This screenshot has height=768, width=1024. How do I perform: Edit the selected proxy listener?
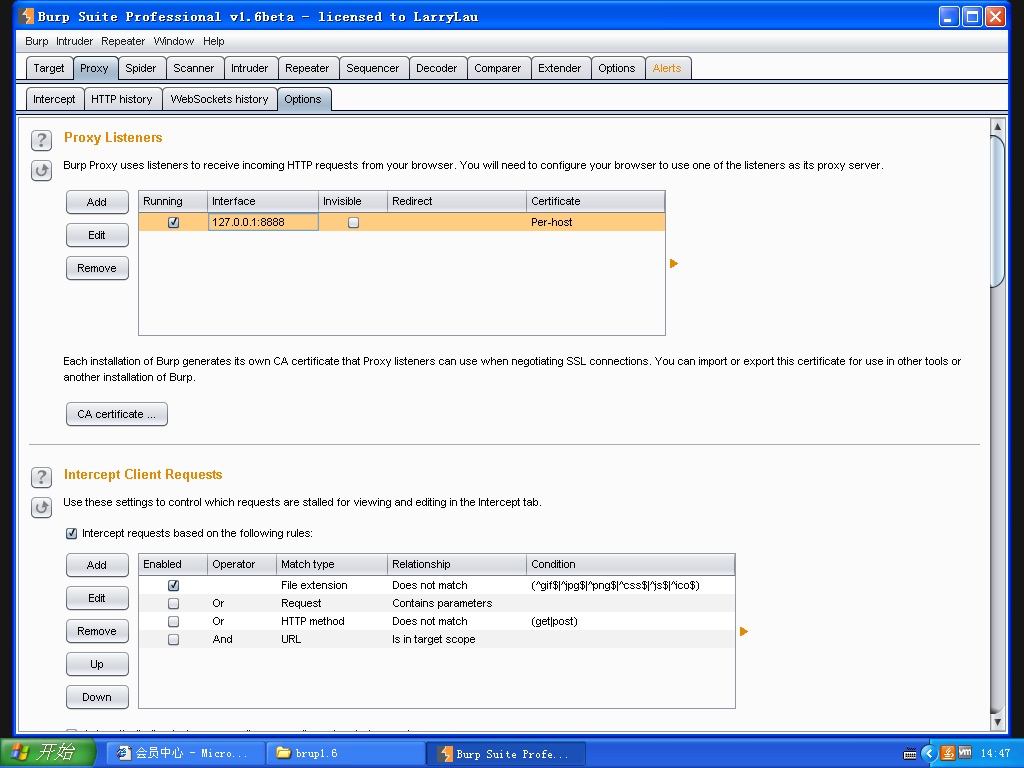[x=97, y=235]
